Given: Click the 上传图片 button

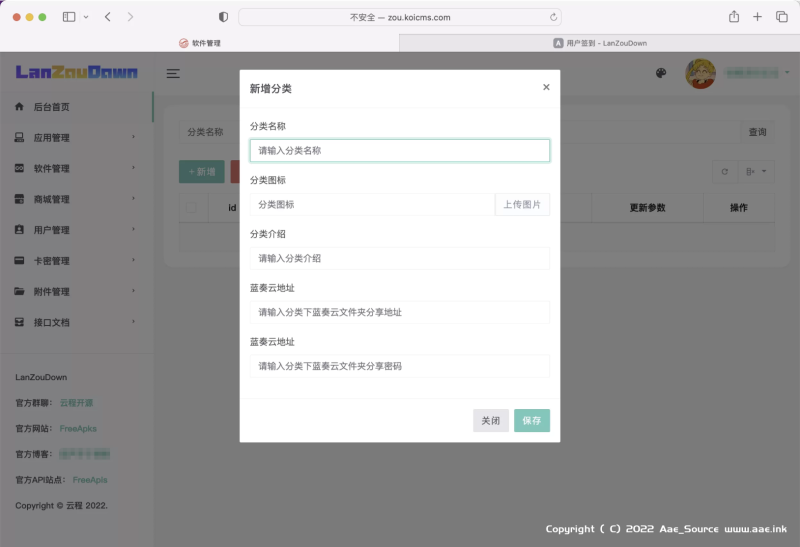Looking at the screenshot, I should (522, 205).
